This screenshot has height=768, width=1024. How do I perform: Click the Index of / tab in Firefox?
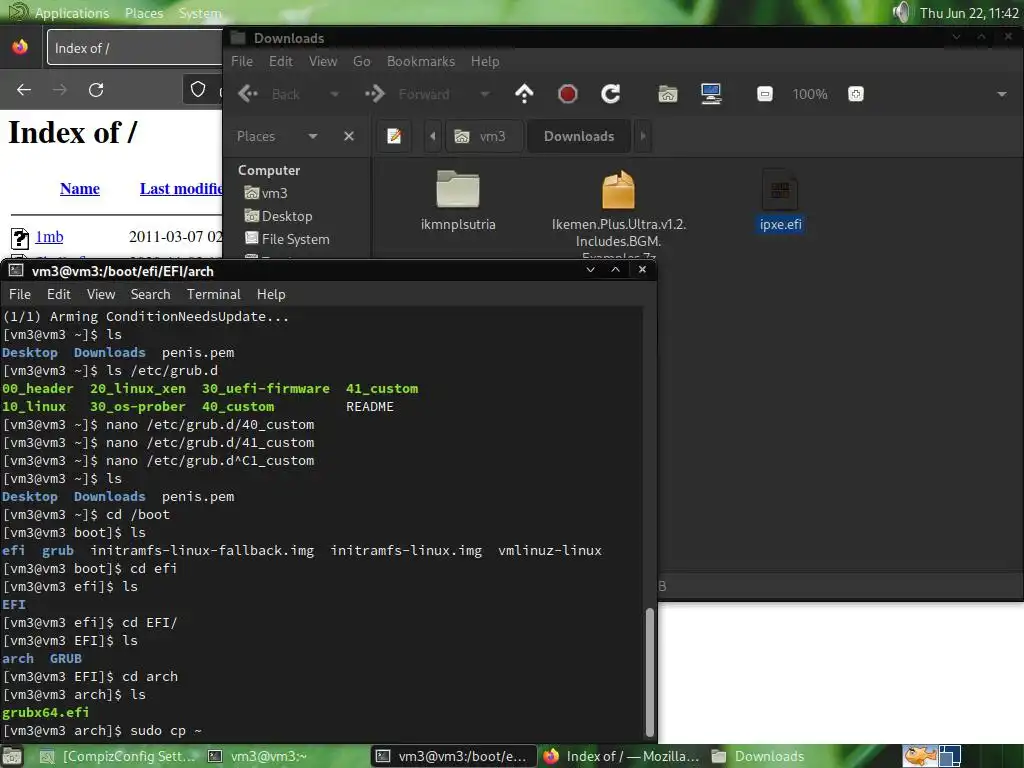(x=134, y=48)
